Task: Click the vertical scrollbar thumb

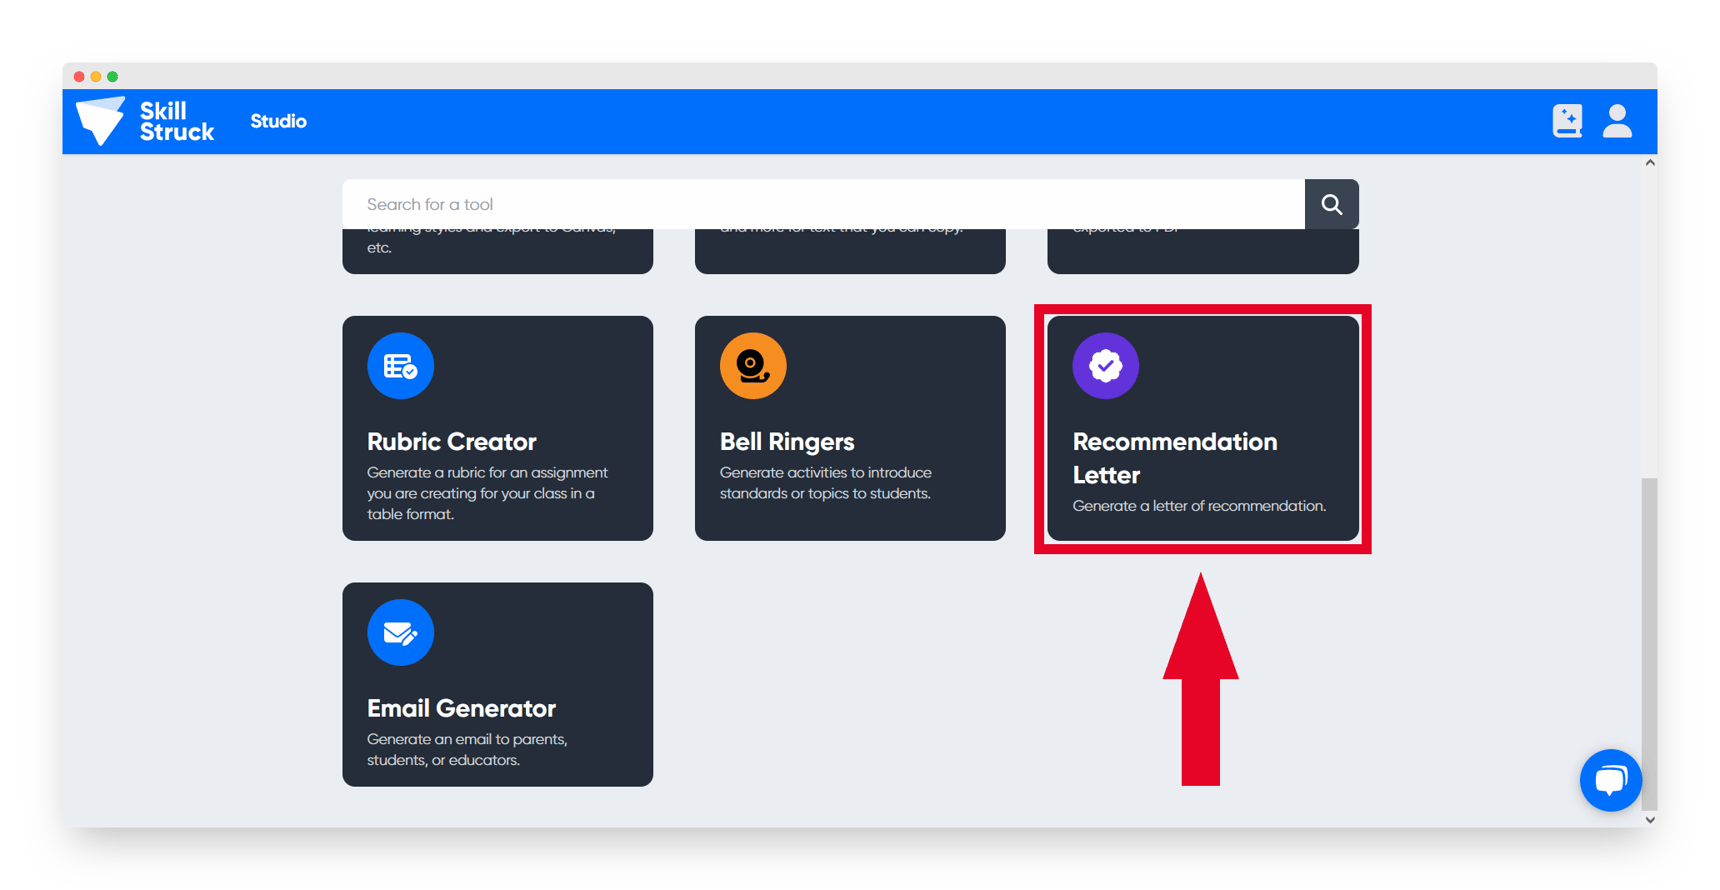Action: [1649, 640]
